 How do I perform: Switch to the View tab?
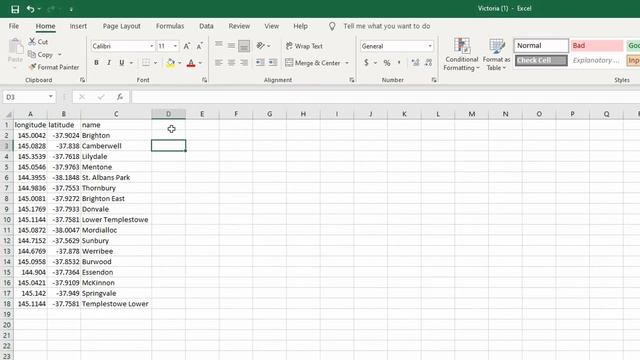tap(271, 26)
